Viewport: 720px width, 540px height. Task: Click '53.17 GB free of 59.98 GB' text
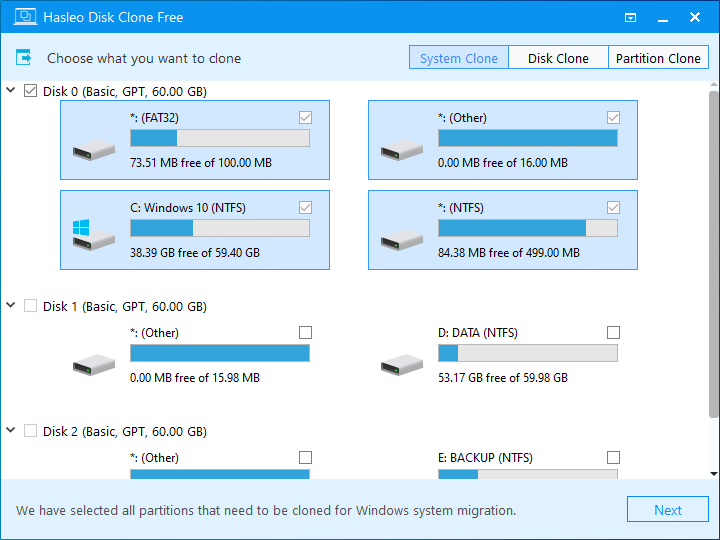coord(503,378)
